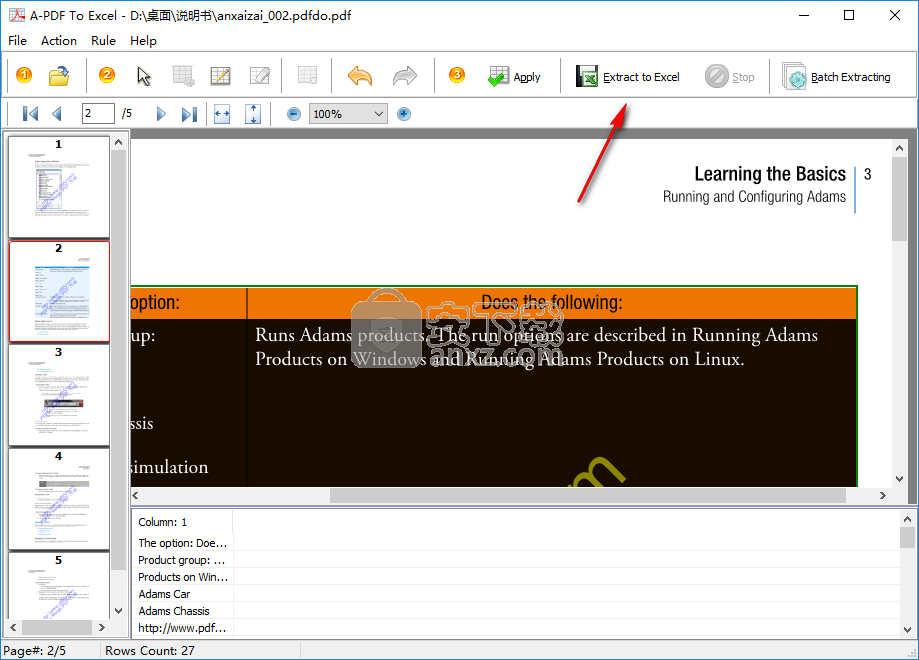The image size is (919, 660).
Task: Click Extract to Excel
Action: click(x=628, y=77)
